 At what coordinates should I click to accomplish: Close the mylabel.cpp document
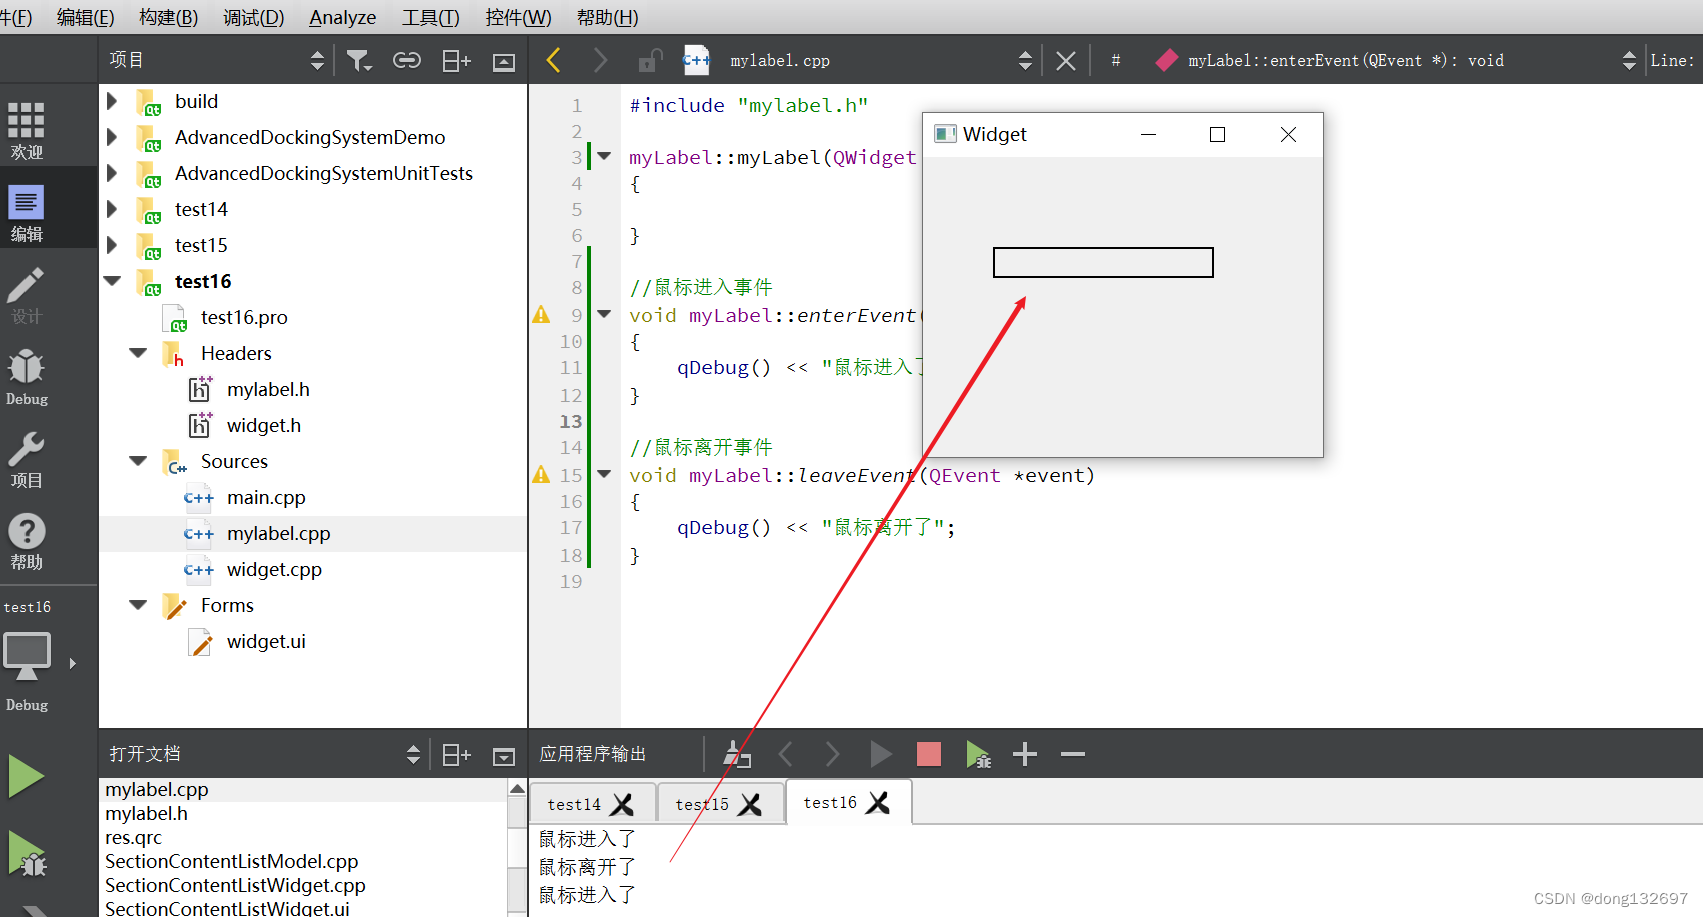[1066, 61]
